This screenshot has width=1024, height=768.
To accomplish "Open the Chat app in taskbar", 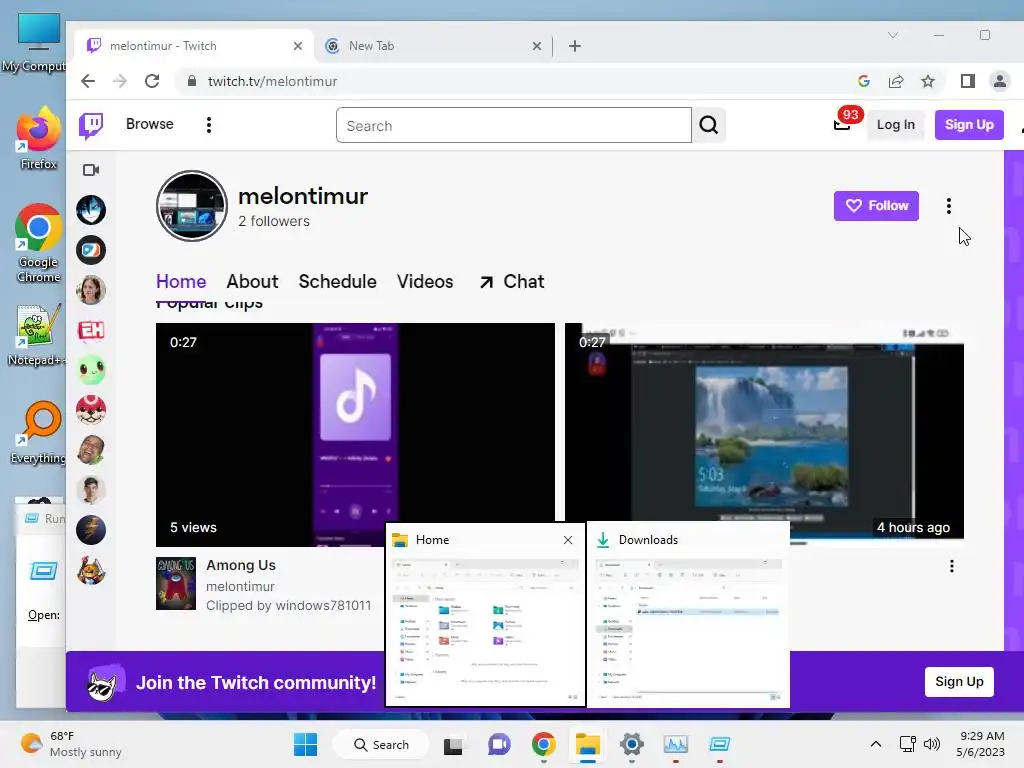I will pos(499,744).
